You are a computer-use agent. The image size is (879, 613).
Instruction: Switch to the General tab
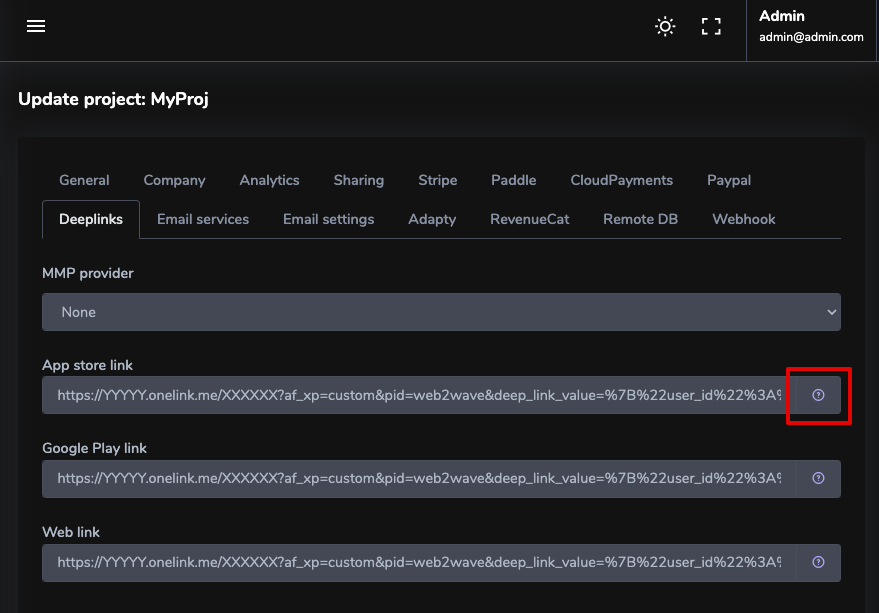pos(84,180)
